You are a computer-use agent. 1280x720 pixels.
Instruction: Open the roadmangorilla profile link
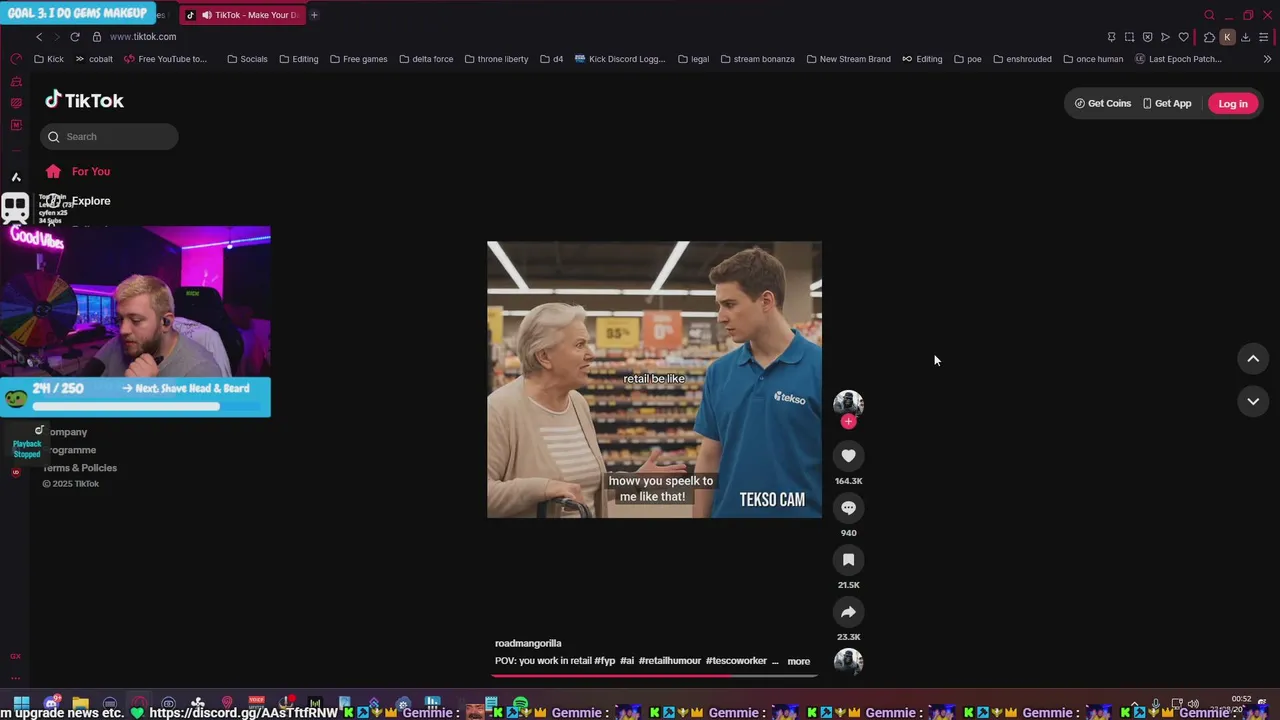[x=528, y=643]
